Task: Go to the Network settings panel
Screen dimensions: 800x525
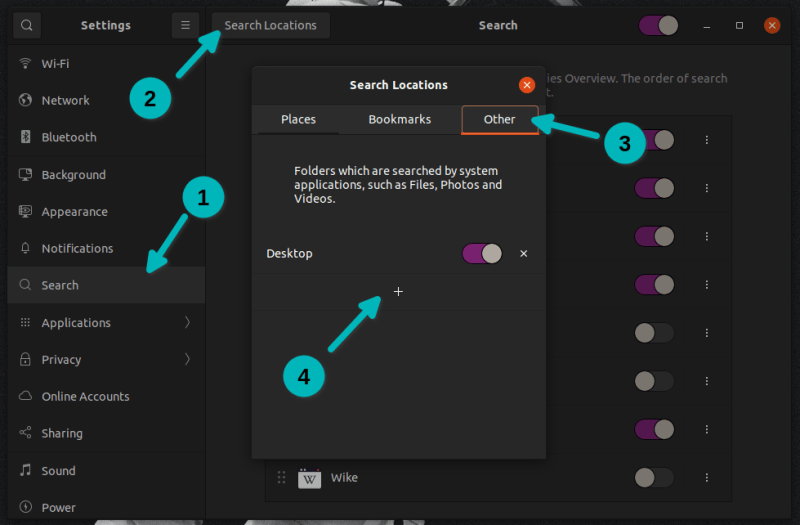Action: [x=106, y=101]
